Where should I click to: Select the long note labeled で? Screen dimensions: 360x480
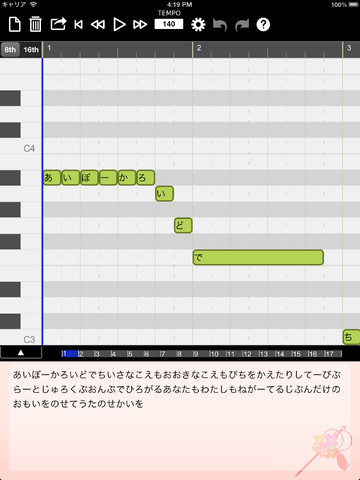point(258,257)
